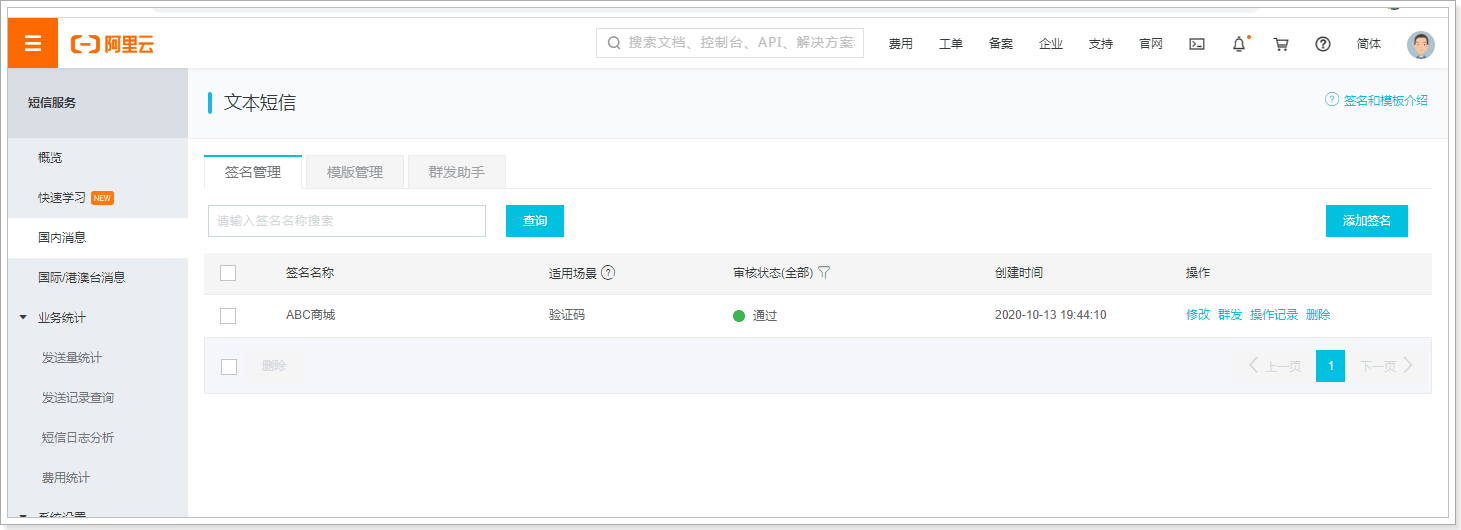Click the 添加签名 button
Image resolution: width=1461 pixels, height=530 pixels.
1366,221
